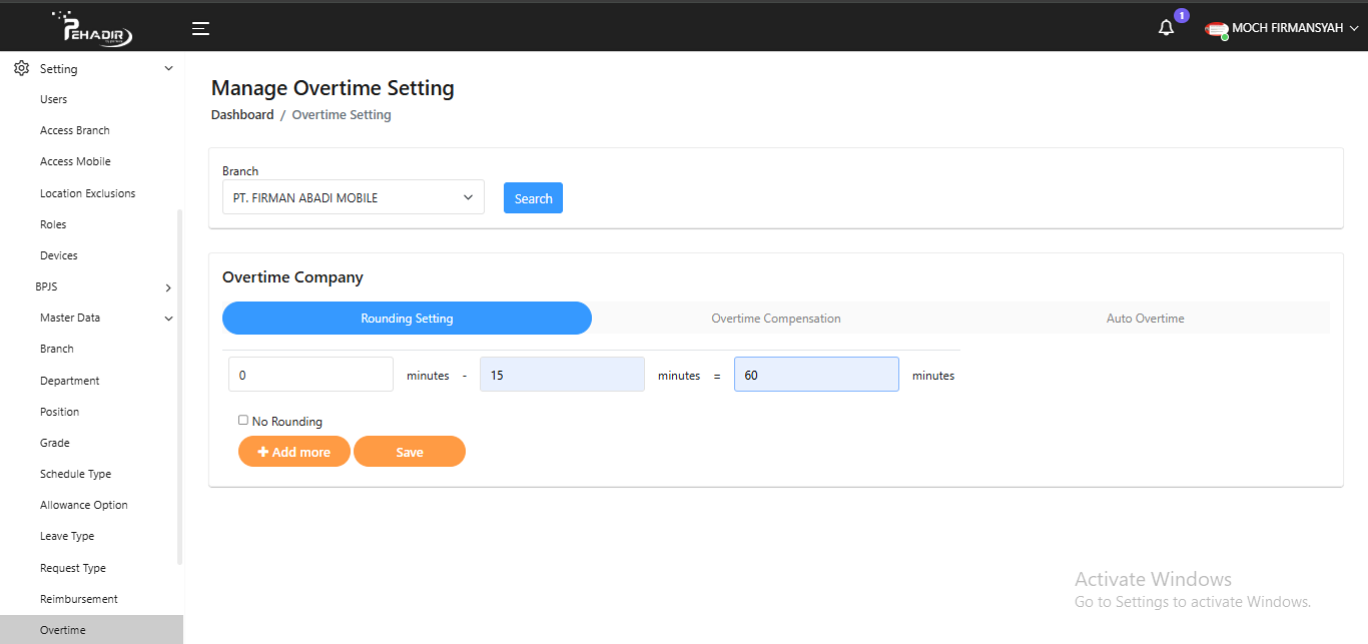The image size is (1368, 644).
Task: Click the Add more button
Action: [x=294, y=452]
